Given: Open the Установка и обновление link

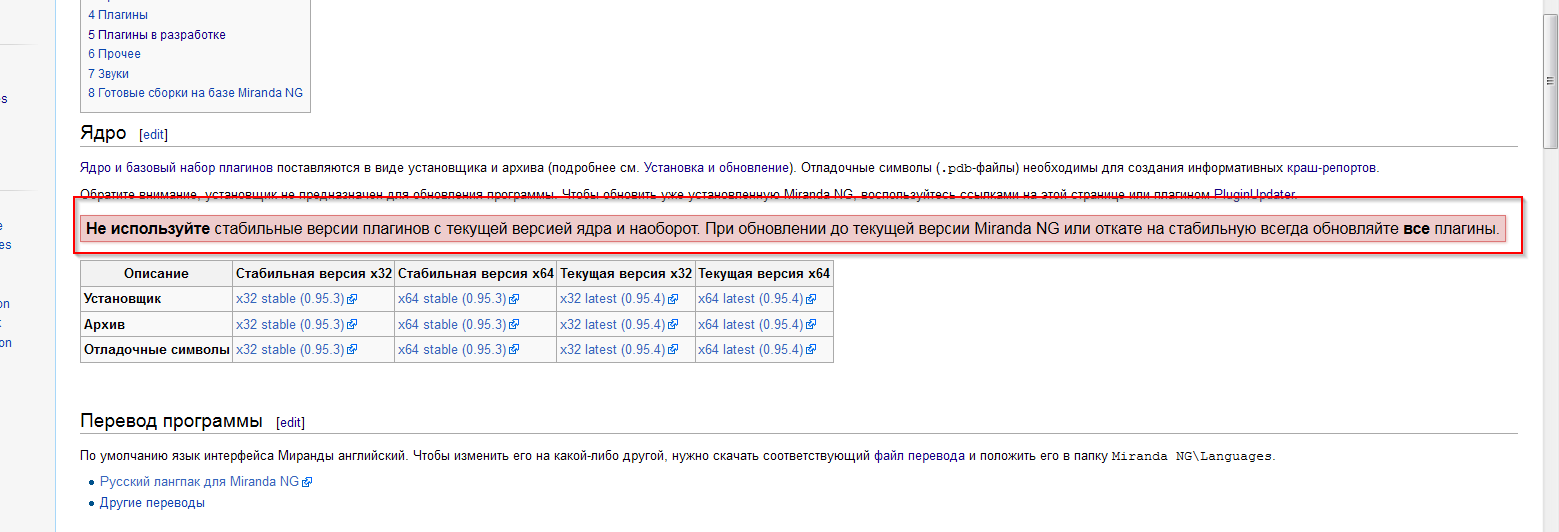Looking at the screenshot, I should pyautogui.click(x=717, y=167).
